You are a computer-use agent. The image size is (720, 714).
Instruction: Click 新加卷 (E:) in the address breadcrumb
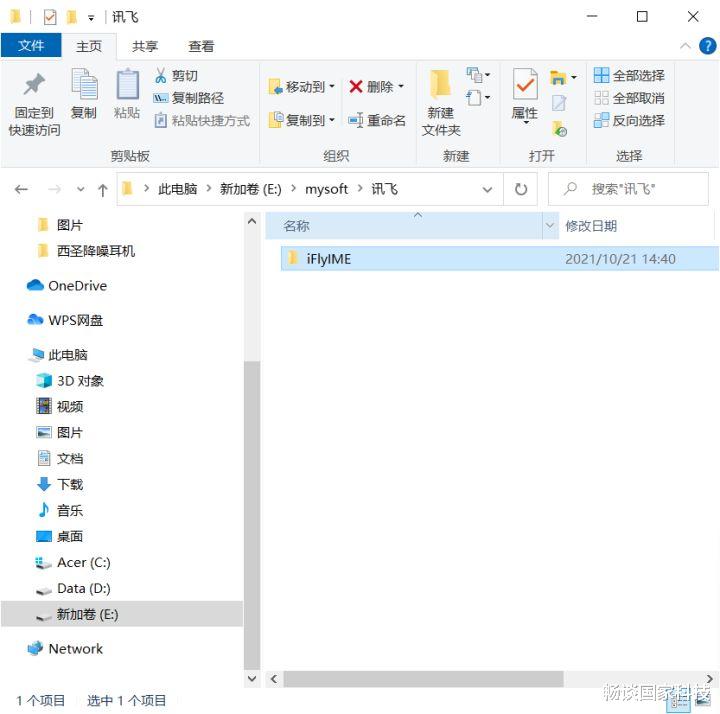(x=250, y=189)
